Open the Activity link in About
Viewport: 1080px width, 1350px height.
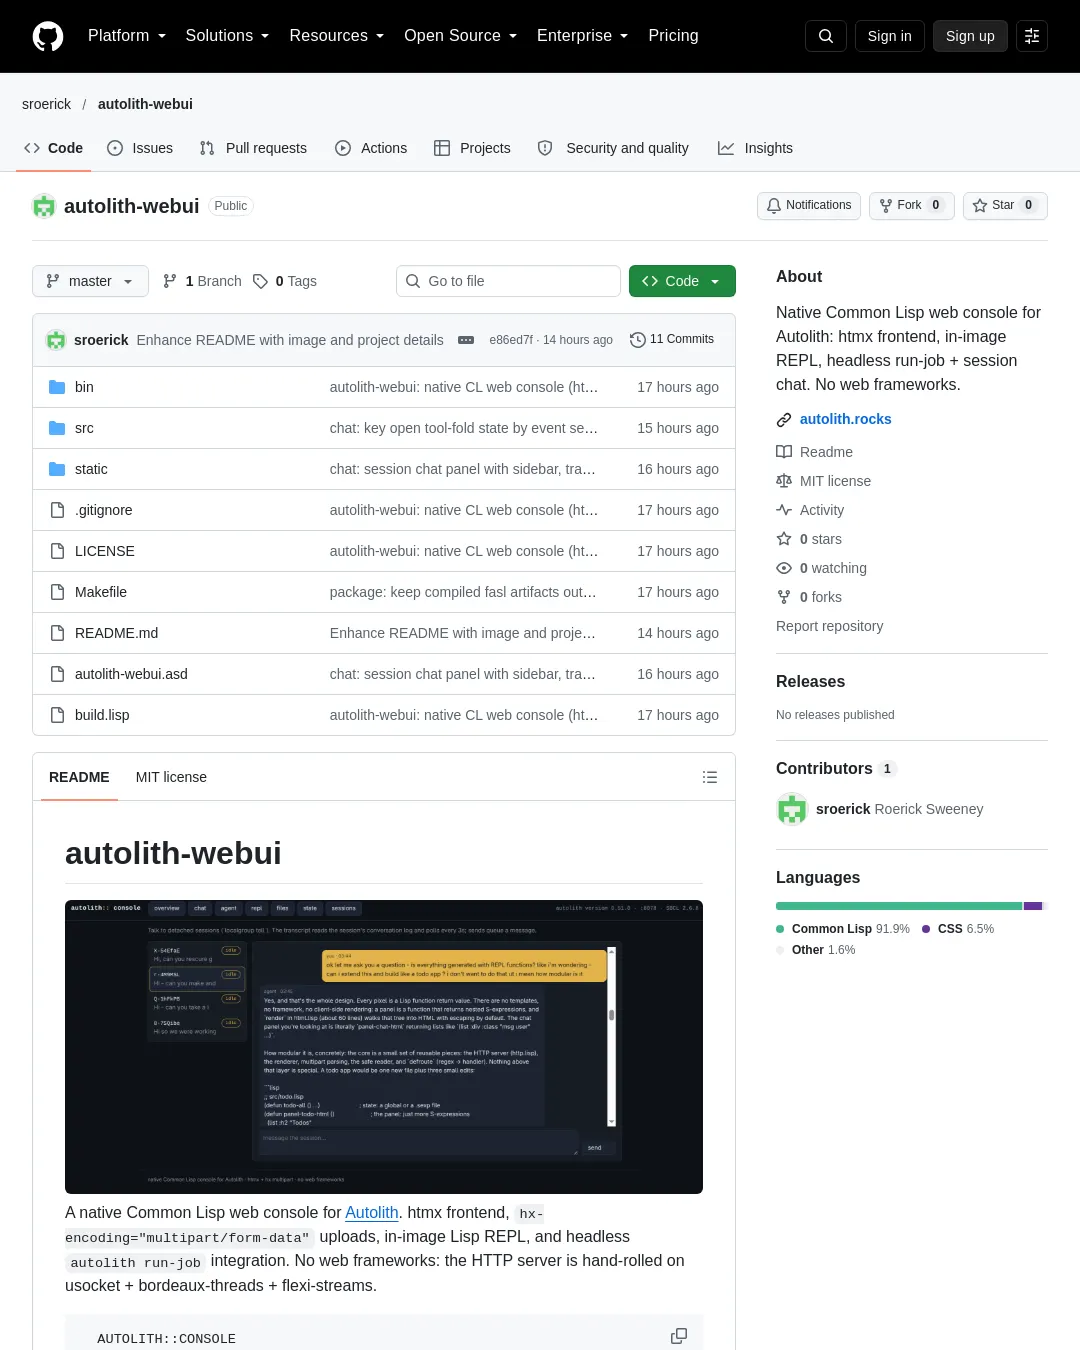click(x=810, y=510)
